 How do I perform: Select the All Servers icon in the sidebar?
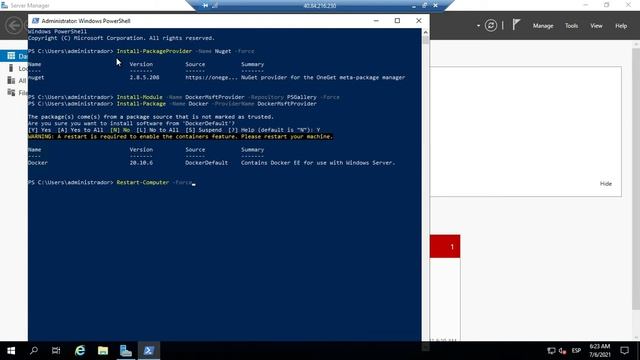click(x=11, y=80)
